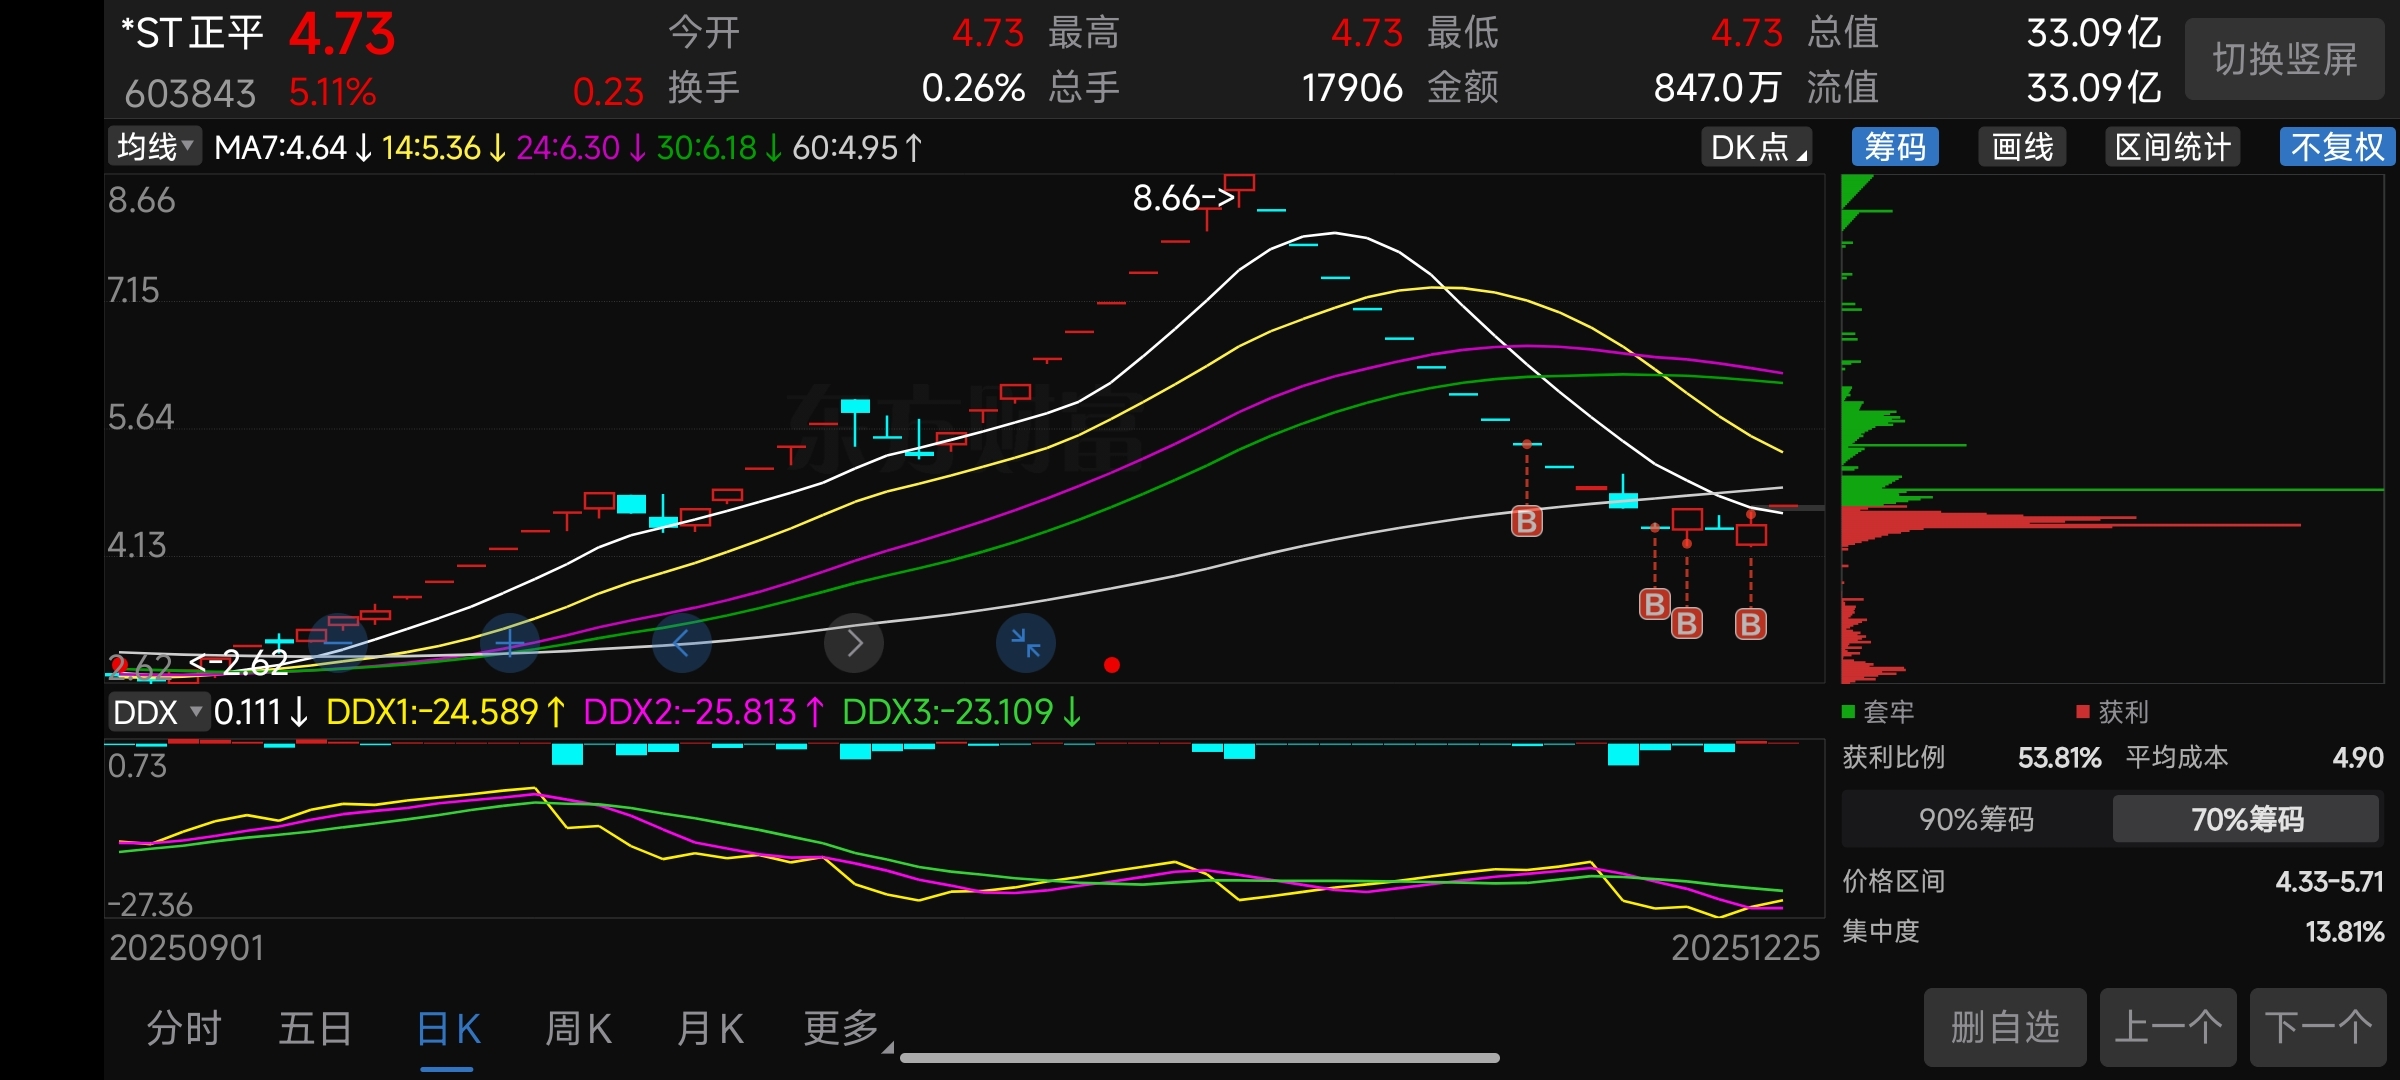
Task: Click the 删自选 button
Action: tap(2004, 1027)
